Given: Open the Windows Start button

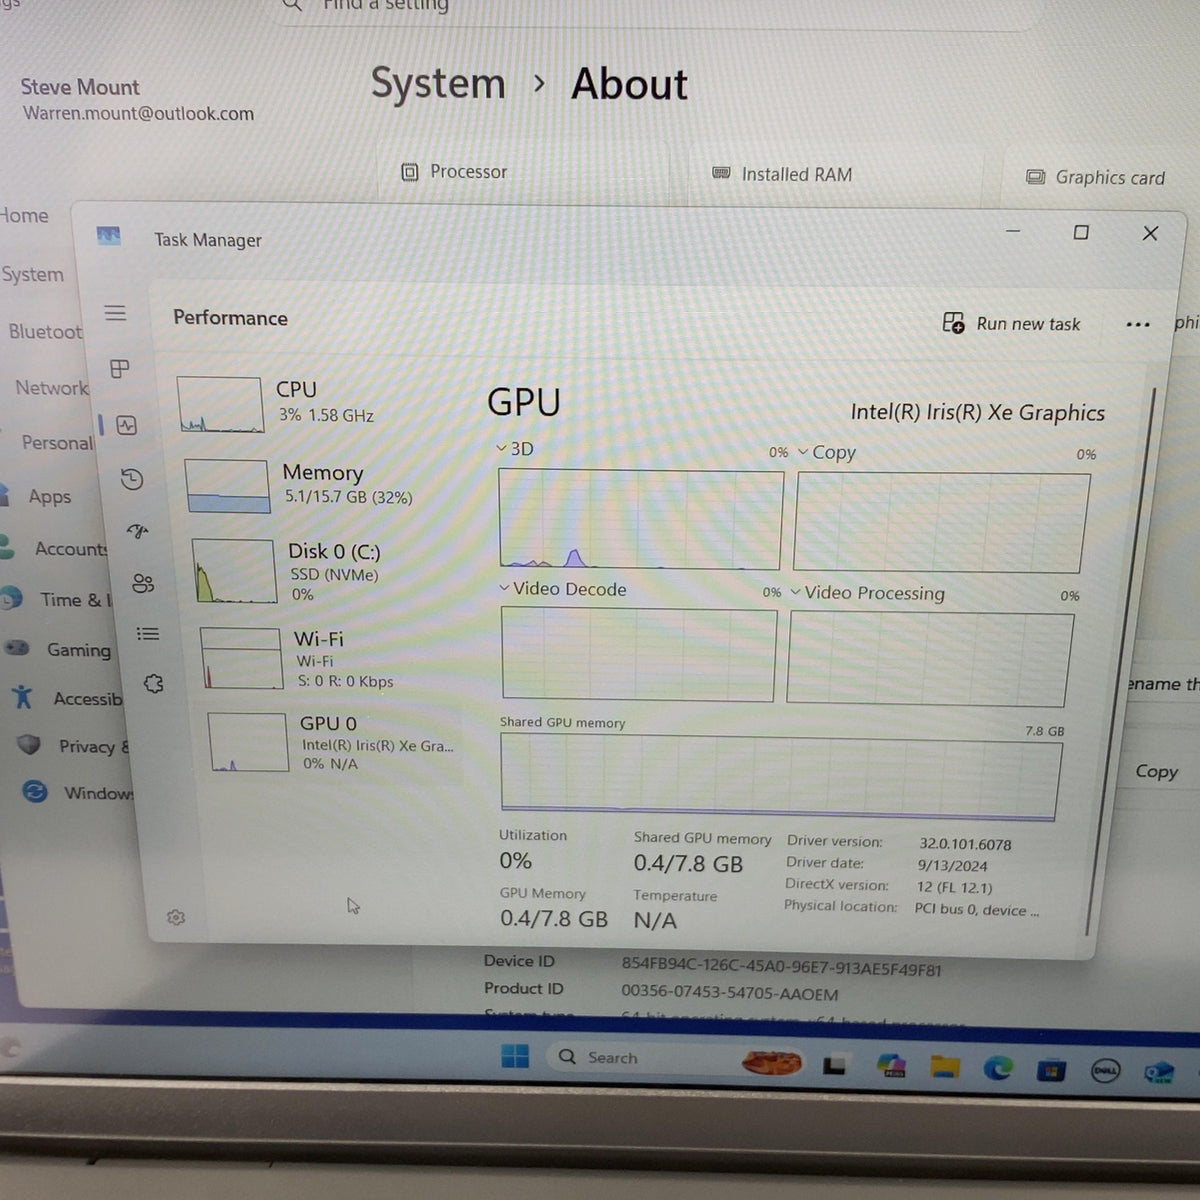Looking at the screenshot, I should pos(515,1056).
